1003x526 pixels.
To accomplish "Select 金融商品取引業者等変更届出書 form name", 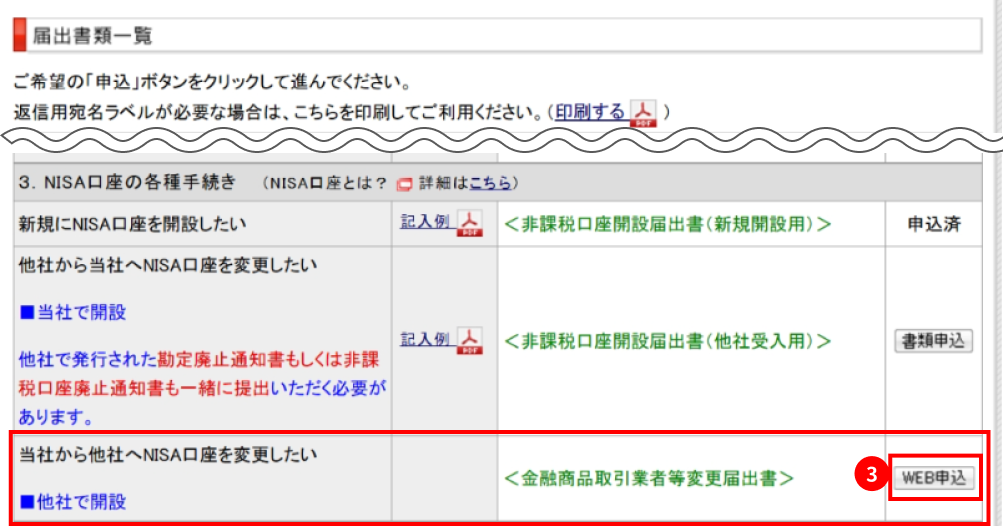I will coord(650,478).
